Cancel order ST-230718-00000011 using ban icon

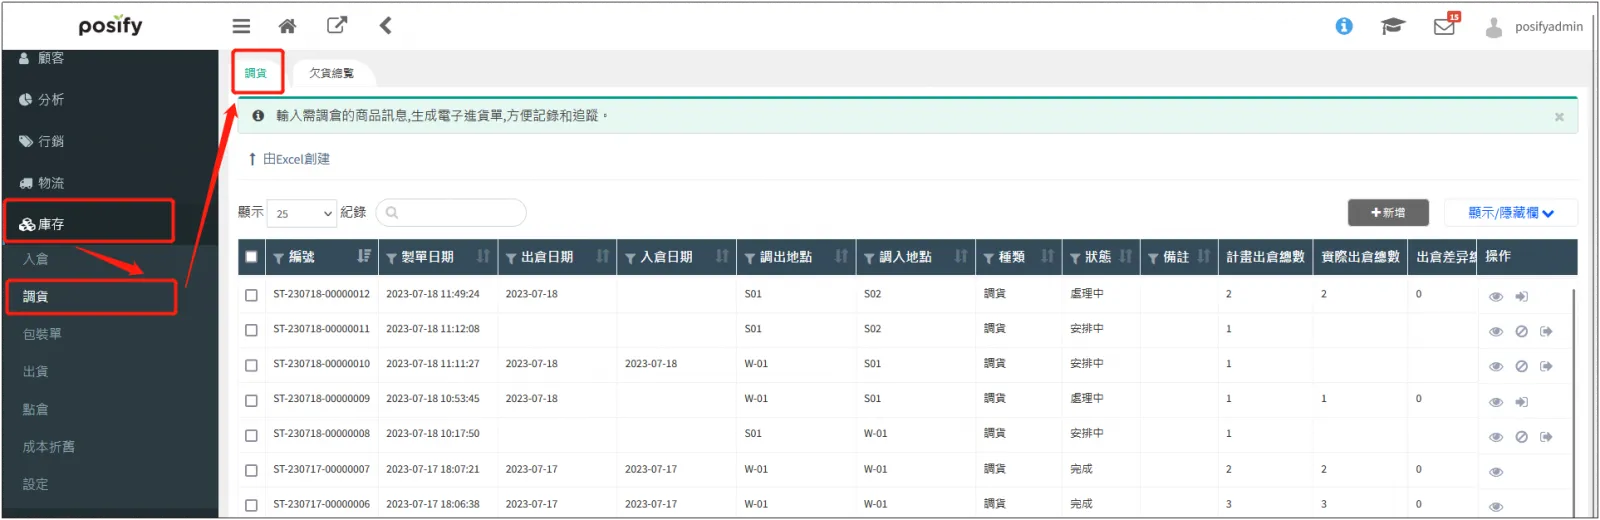click(x=1521, y=332)
